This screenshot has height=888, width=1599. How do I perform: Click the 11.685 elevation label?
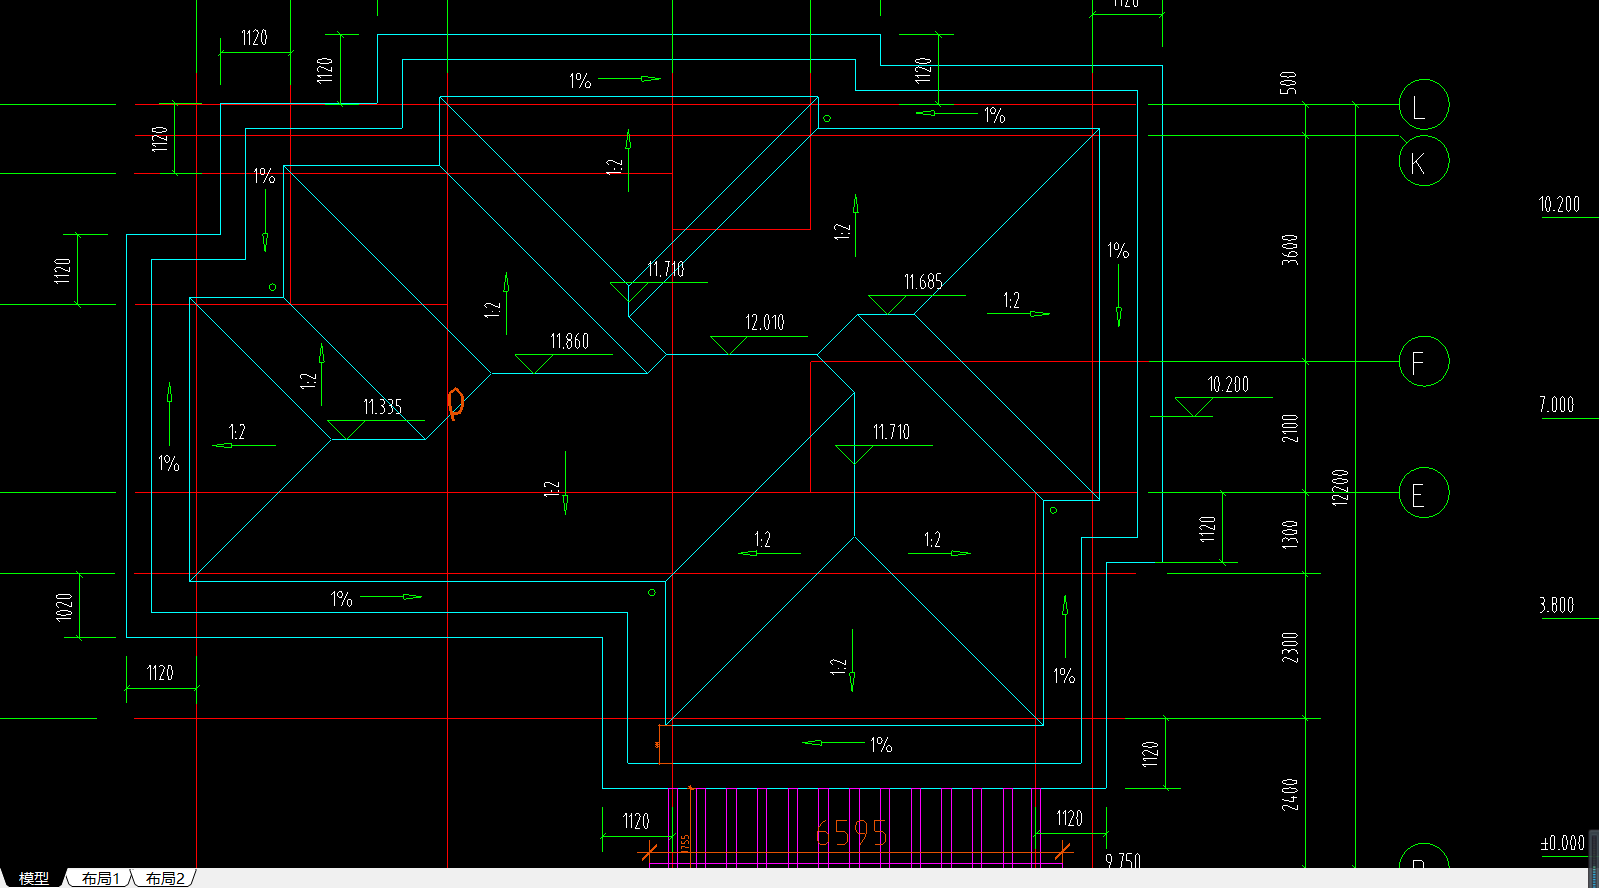(923, 282)
